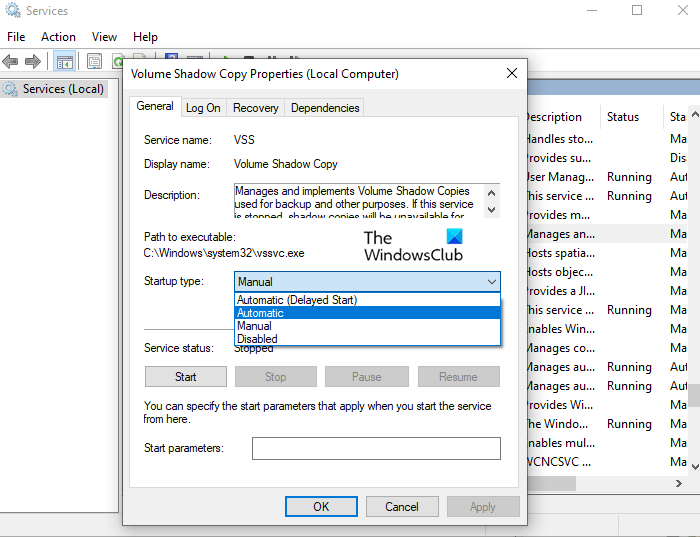Viewport: 700px width, 537px height.
Task: Toggle the Show/Hide Console Tree icon
Action: (65, 62)
